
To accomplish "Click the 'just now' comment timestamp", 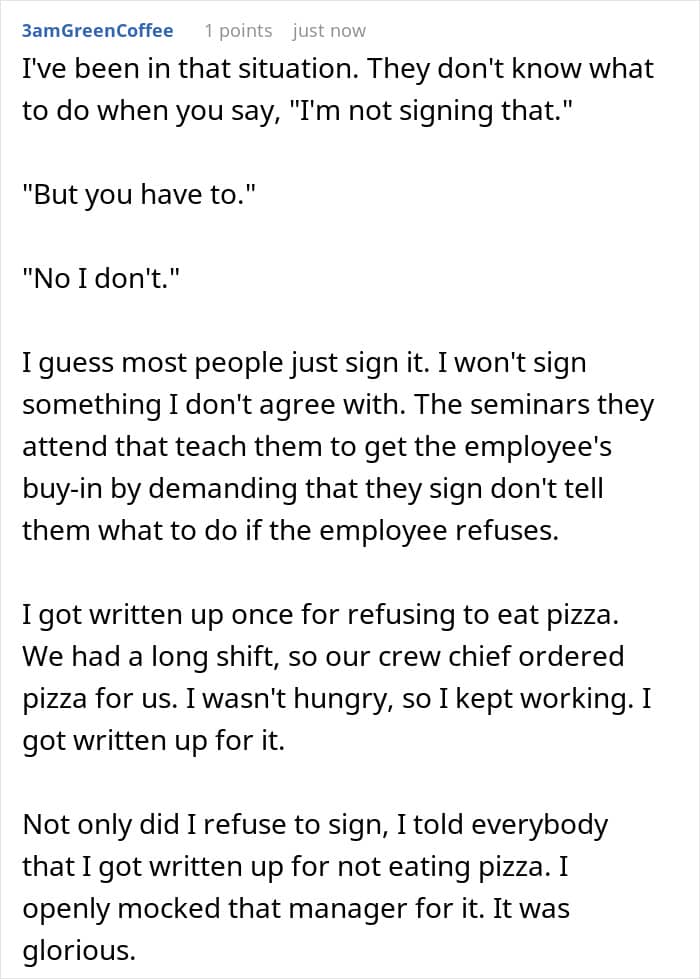I will point(329,31).
